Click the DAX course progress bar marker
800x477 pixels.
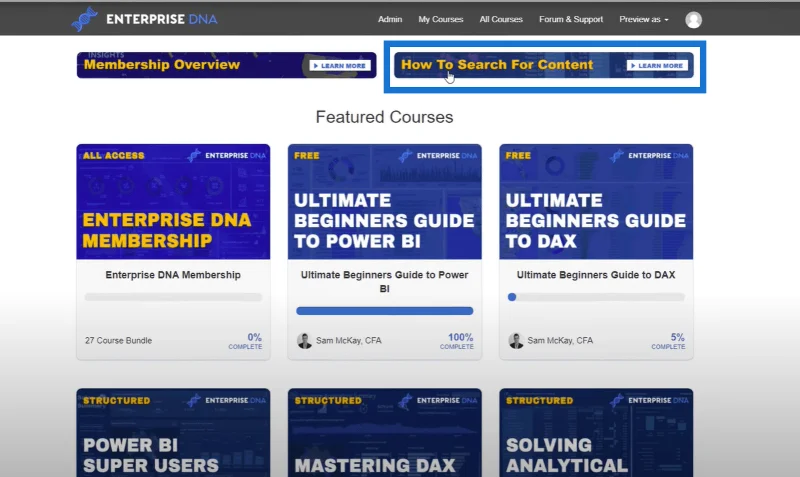coord(512,297)
